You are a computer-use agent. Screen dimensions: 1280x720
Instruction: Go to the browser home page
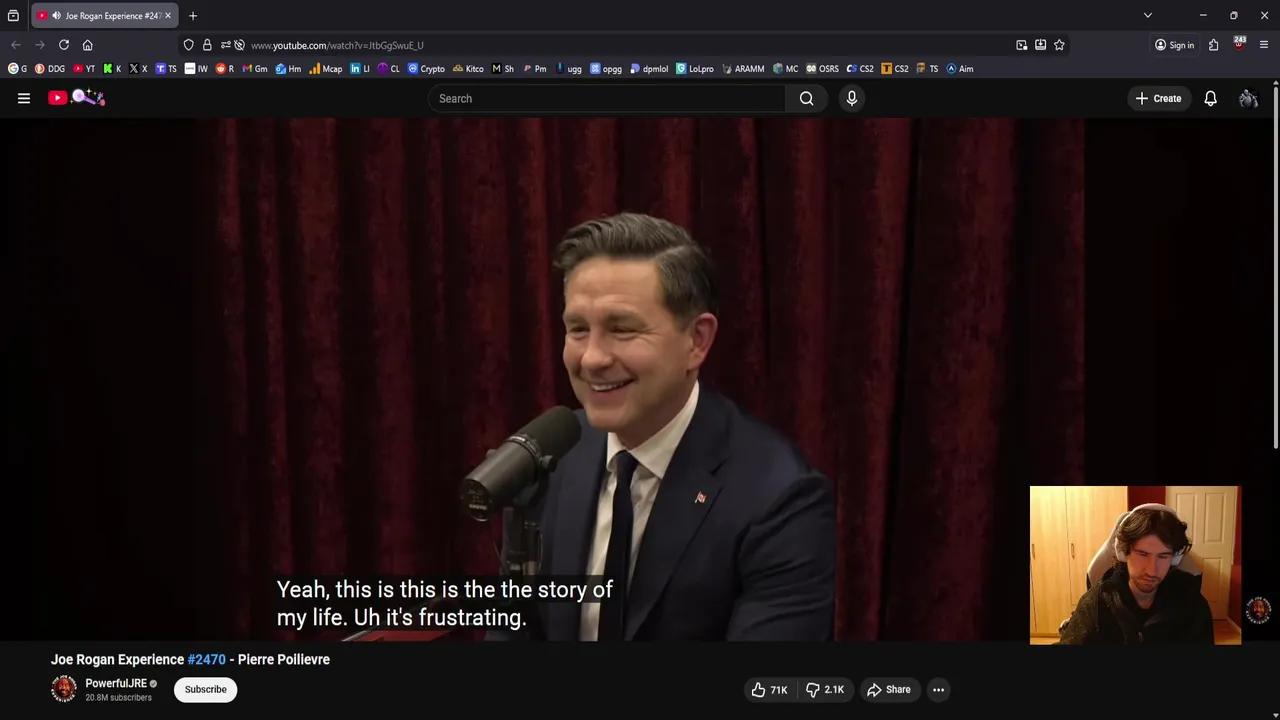pos(88,45)
